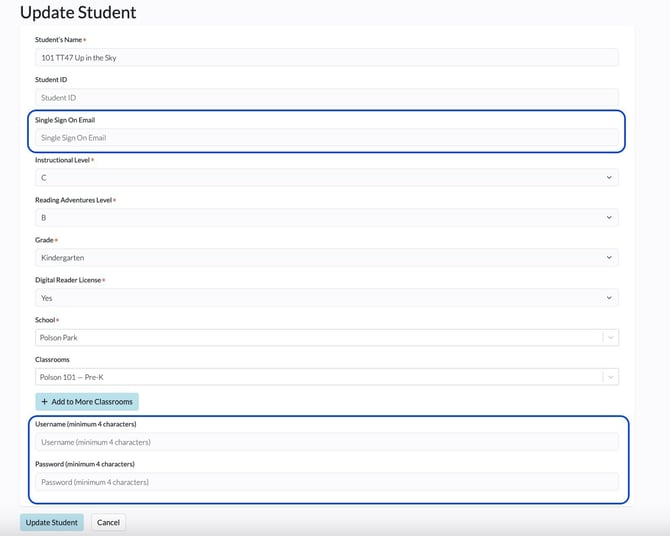The image size is (670, 536).
Task: Open the Digital Reader License dropdown
Action: 326,298
